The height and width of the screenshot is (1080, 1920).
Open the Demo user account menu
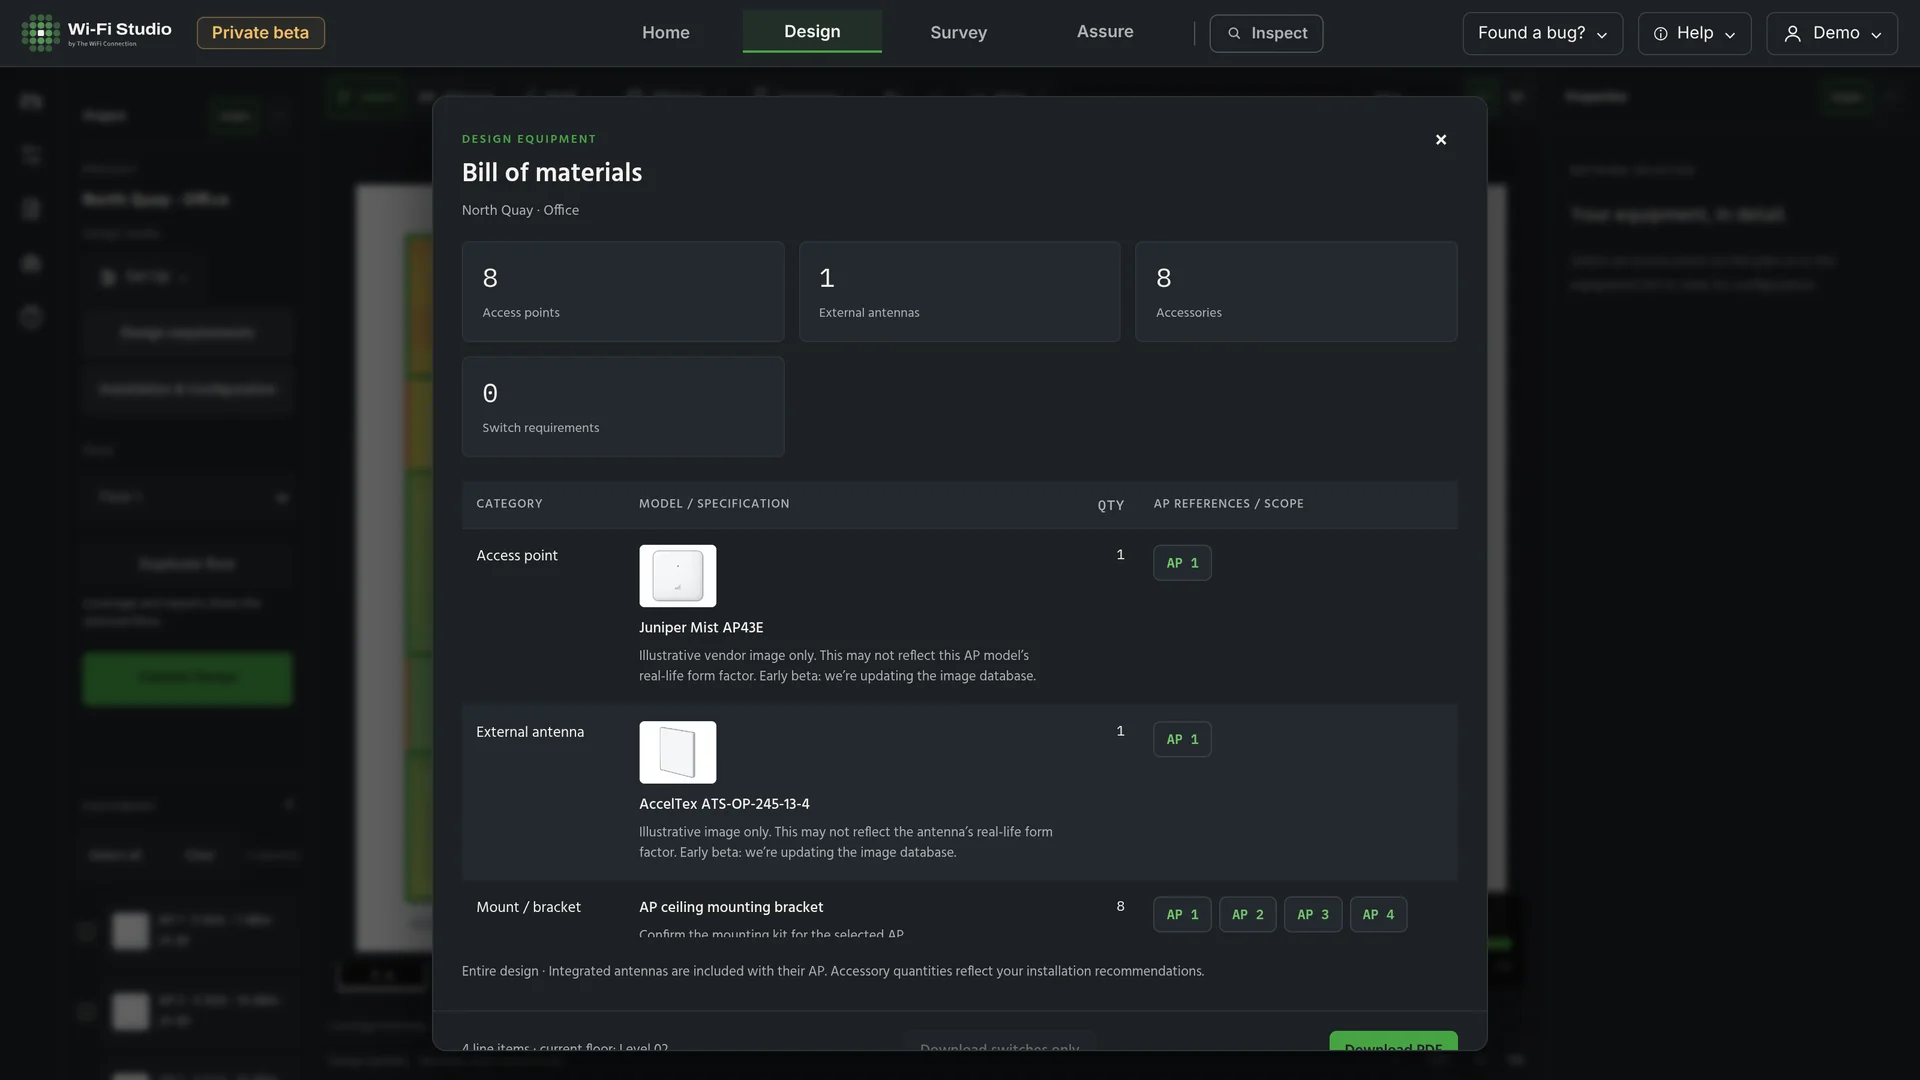tap(1832, 33)
